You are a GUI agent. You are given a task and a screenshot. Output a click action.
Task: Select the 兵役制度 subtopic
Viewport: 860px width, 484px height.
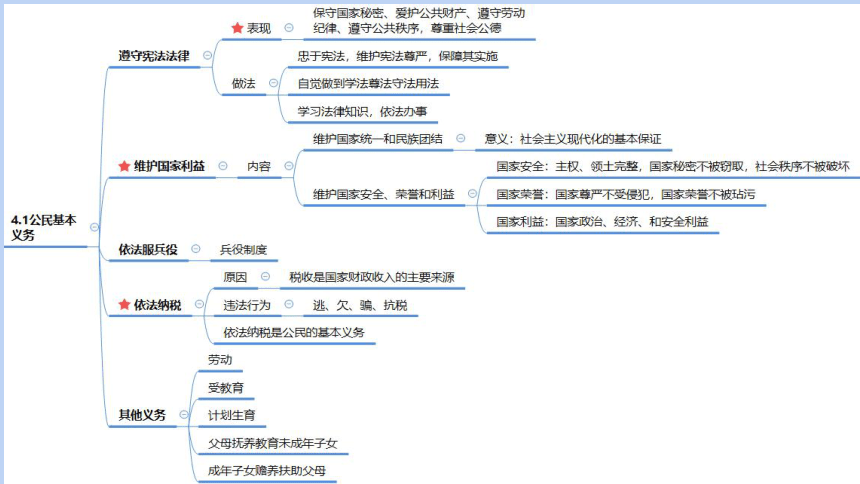pyautogui.click(x=244, y=250)
